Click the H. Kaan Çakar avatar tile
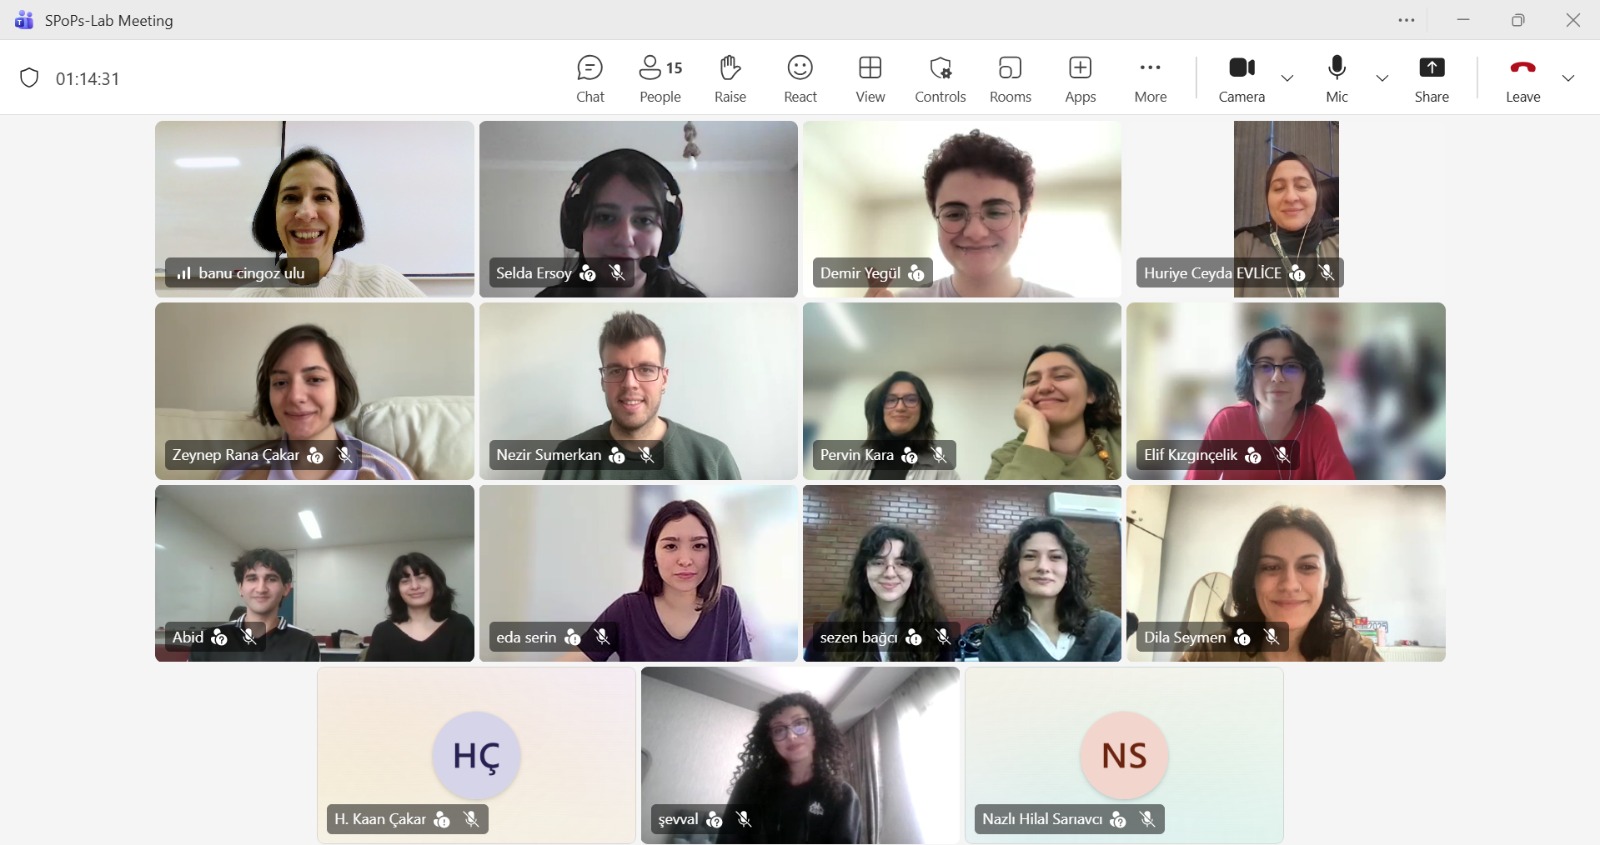Viewport: 1600px width, 845px height. [476, 755]
